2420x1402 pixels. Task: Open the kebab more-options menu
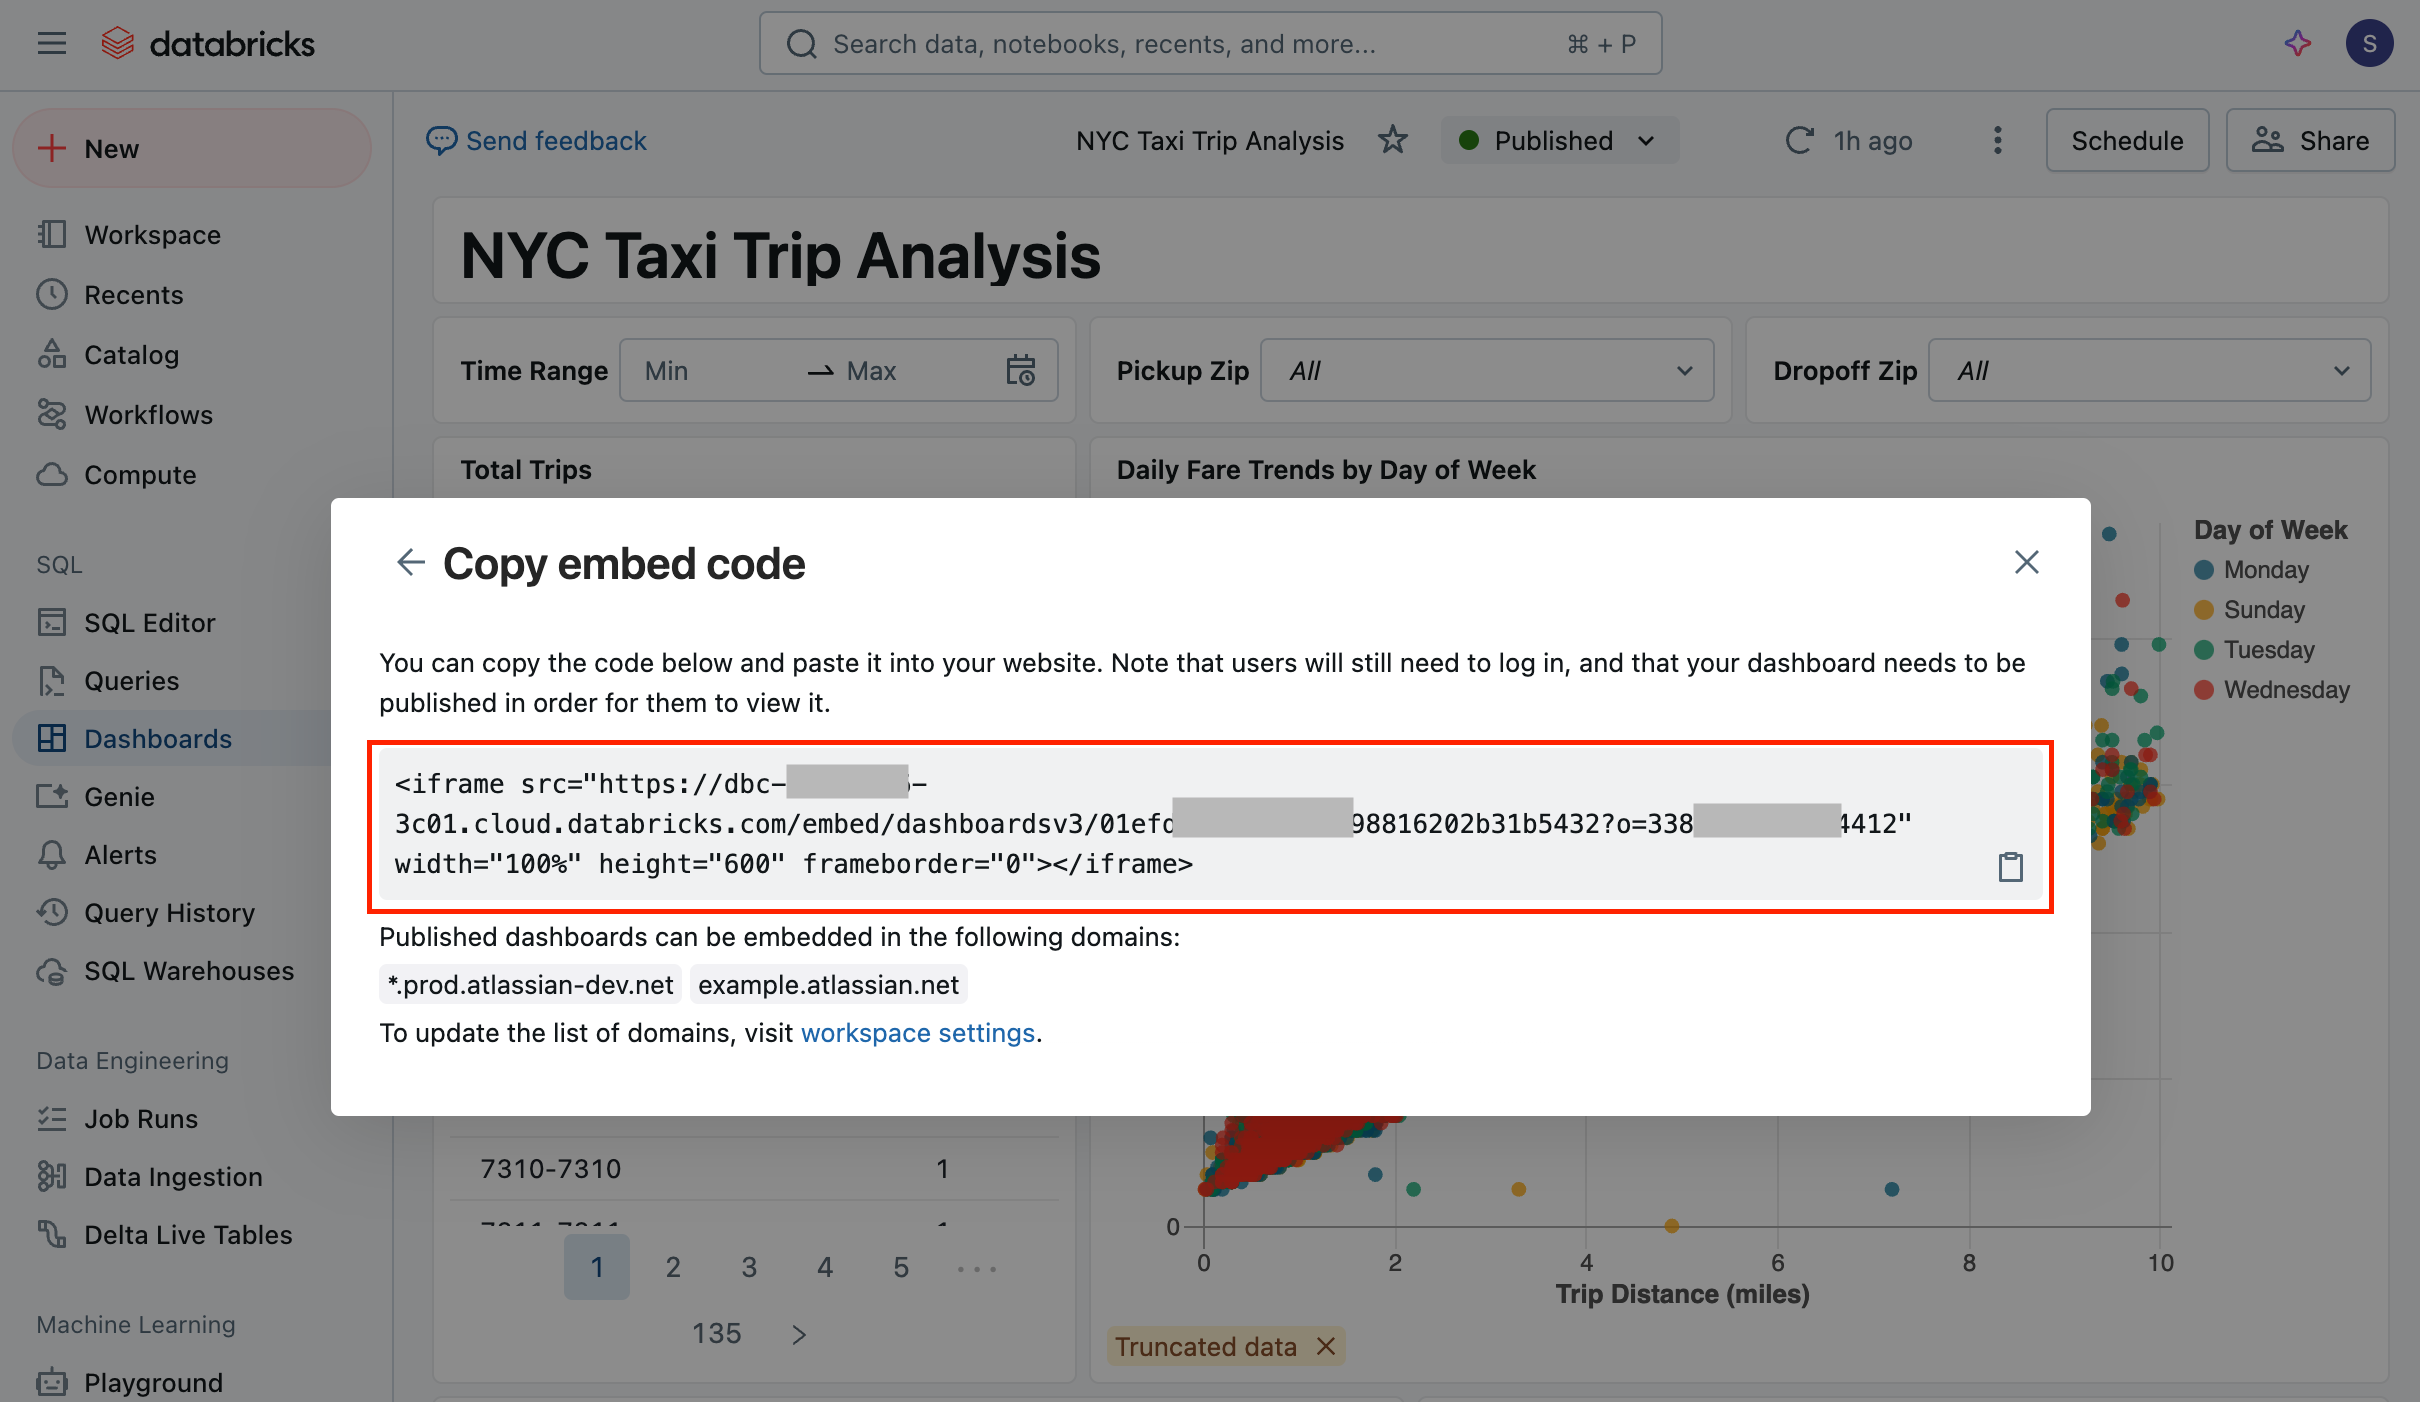(x=1997, y=140)
